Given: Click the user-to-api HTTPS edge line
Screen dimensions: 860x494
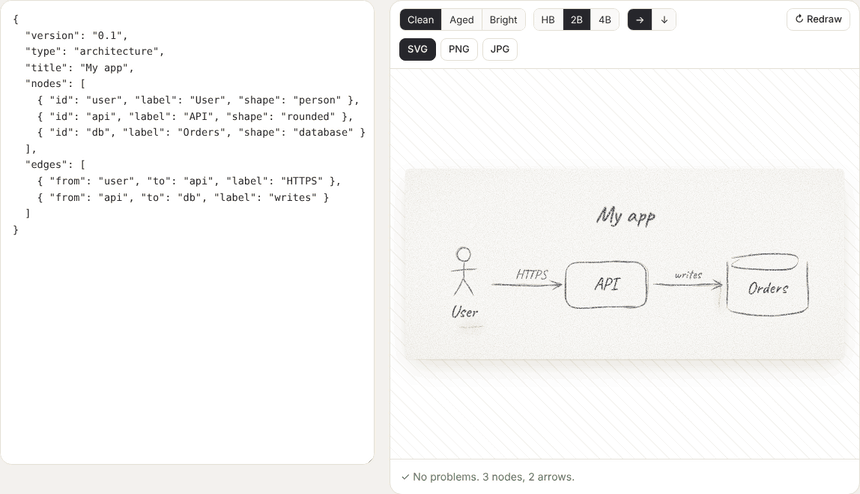Looking at the screenshot, I should click(189, 181).
